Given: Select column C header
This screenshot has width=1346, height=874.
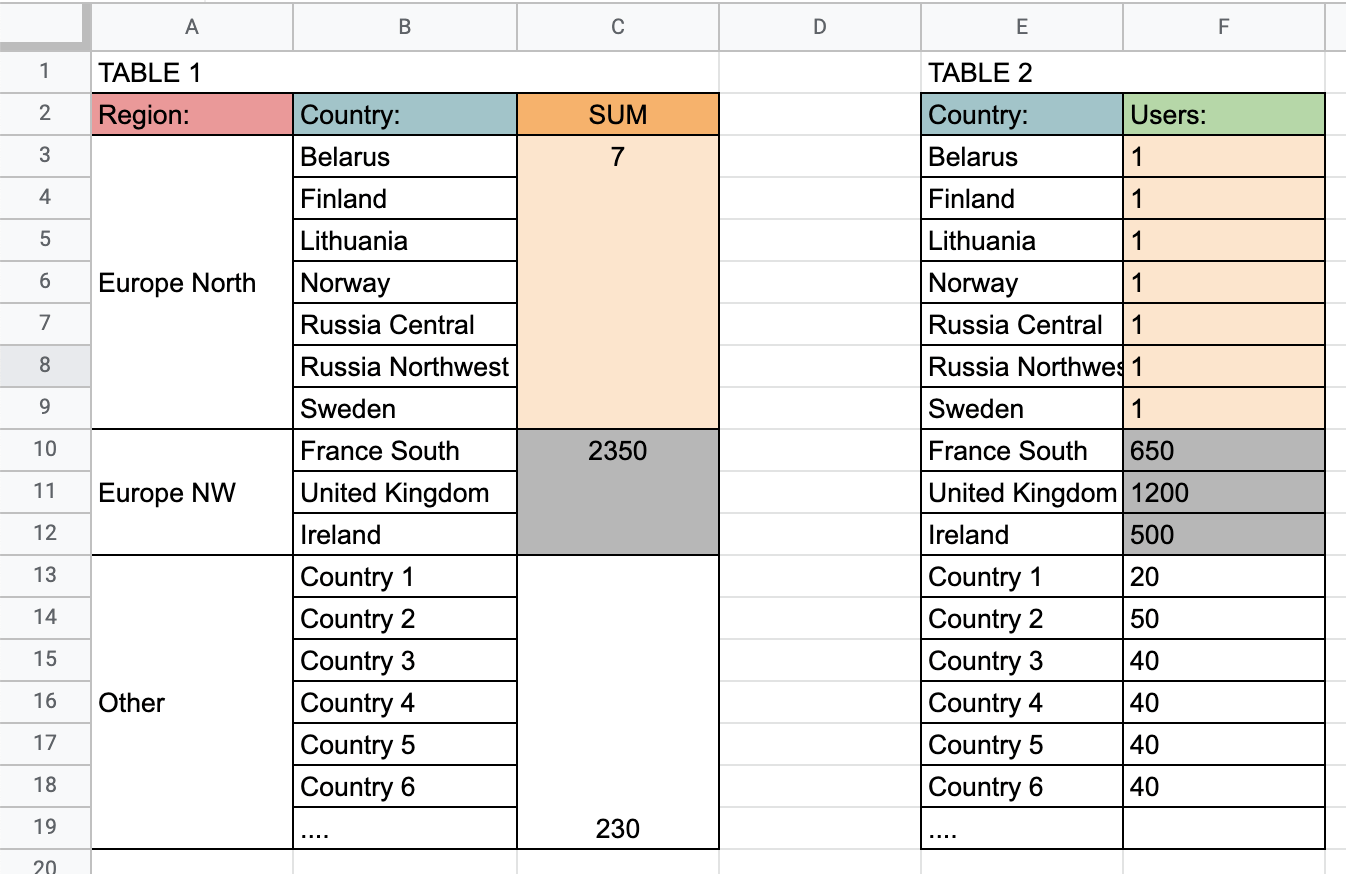Looking at the screenshot, I should coord(618,27).
